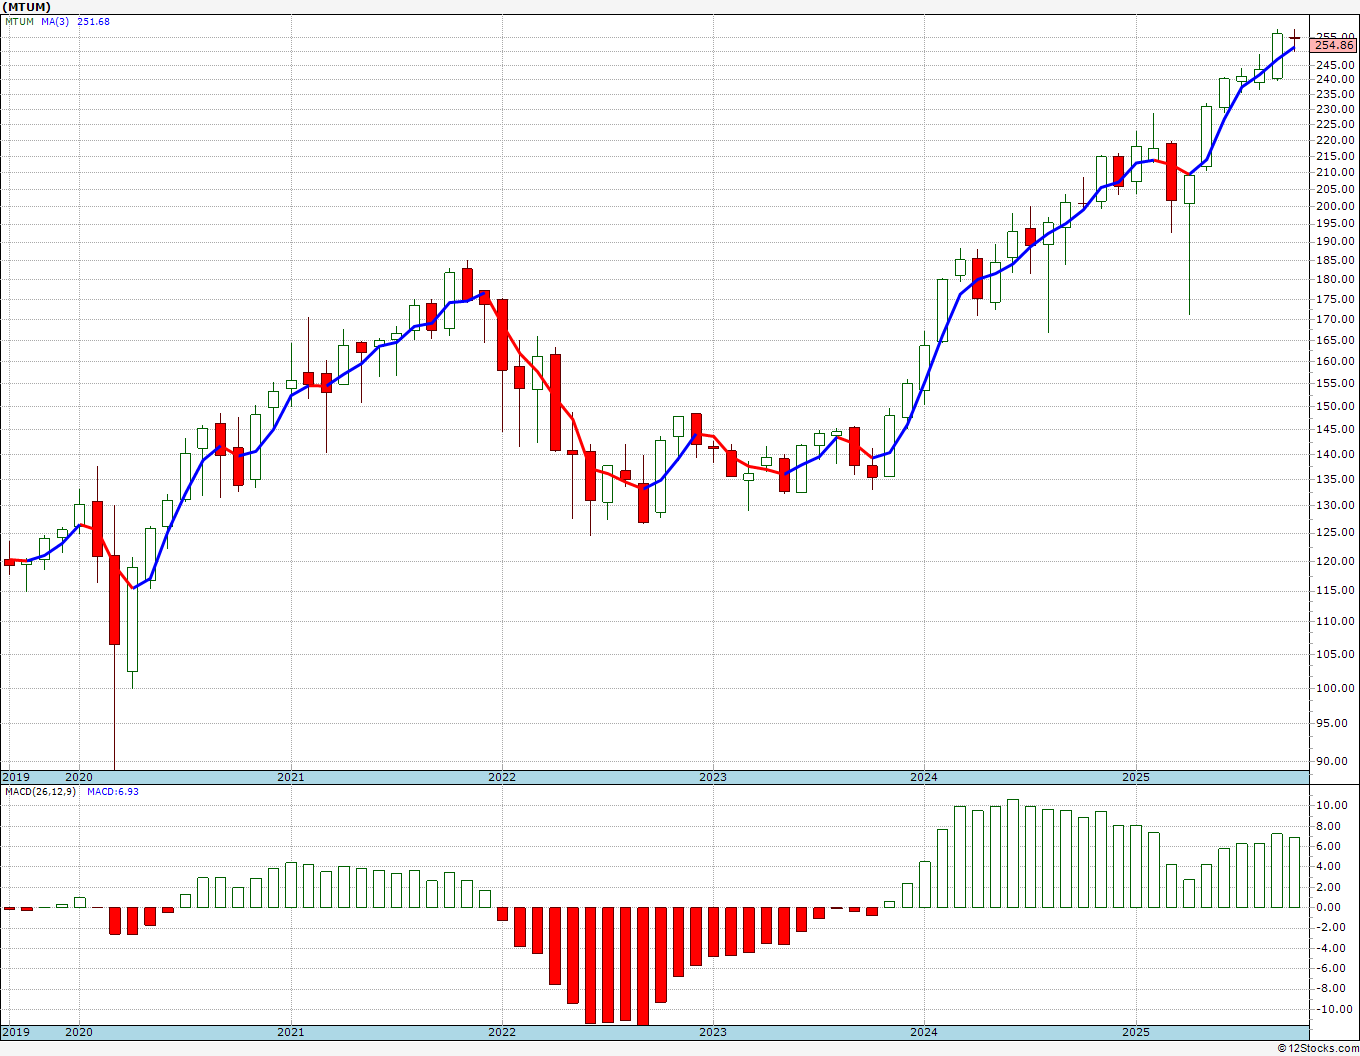Click the tallest green MACD bar in 2024
The image size is (1360, 1056).
click(x=1013, y=853)
